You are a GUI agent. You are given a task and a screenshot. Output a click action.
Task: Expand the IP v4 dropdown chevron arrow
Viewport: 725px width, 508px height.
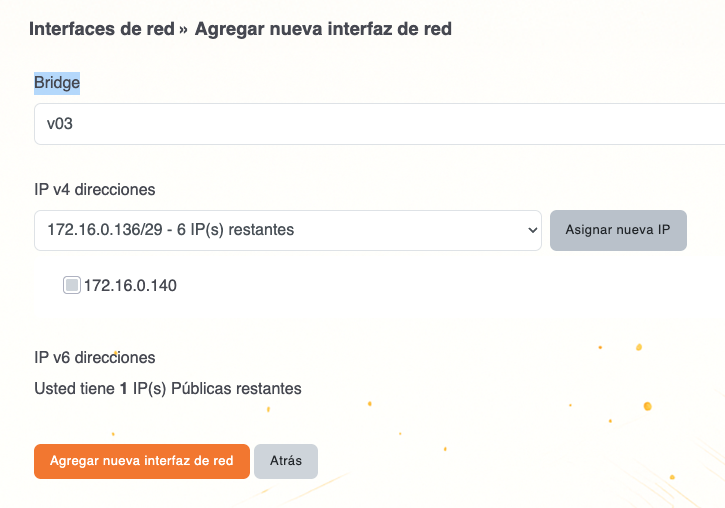(529, 230)
